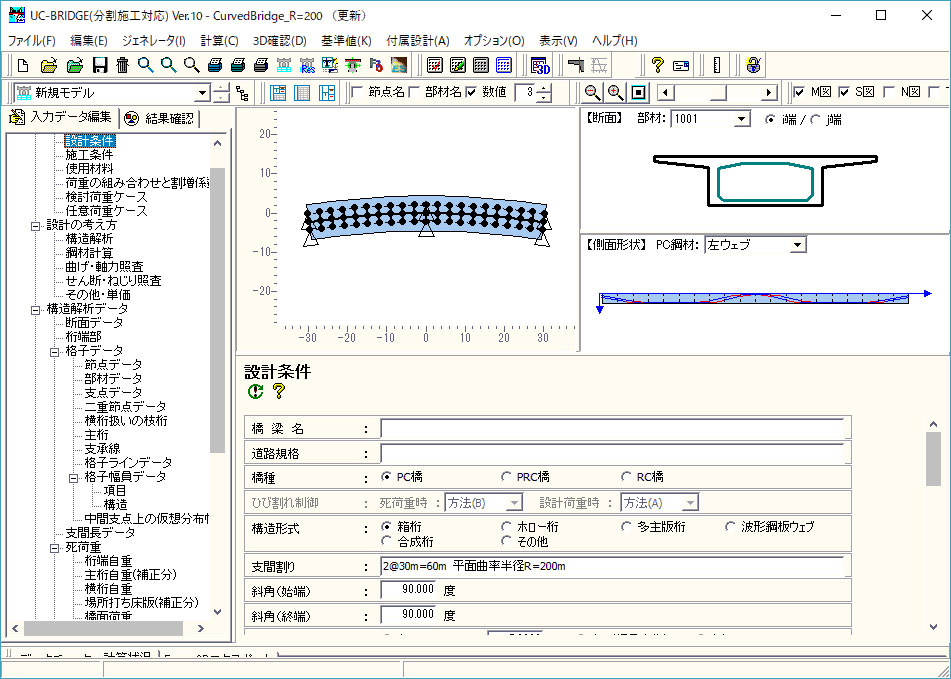Viewport: 951px width, 679px height.
Task: Click the gray printer icon
Action: point(261,65)
